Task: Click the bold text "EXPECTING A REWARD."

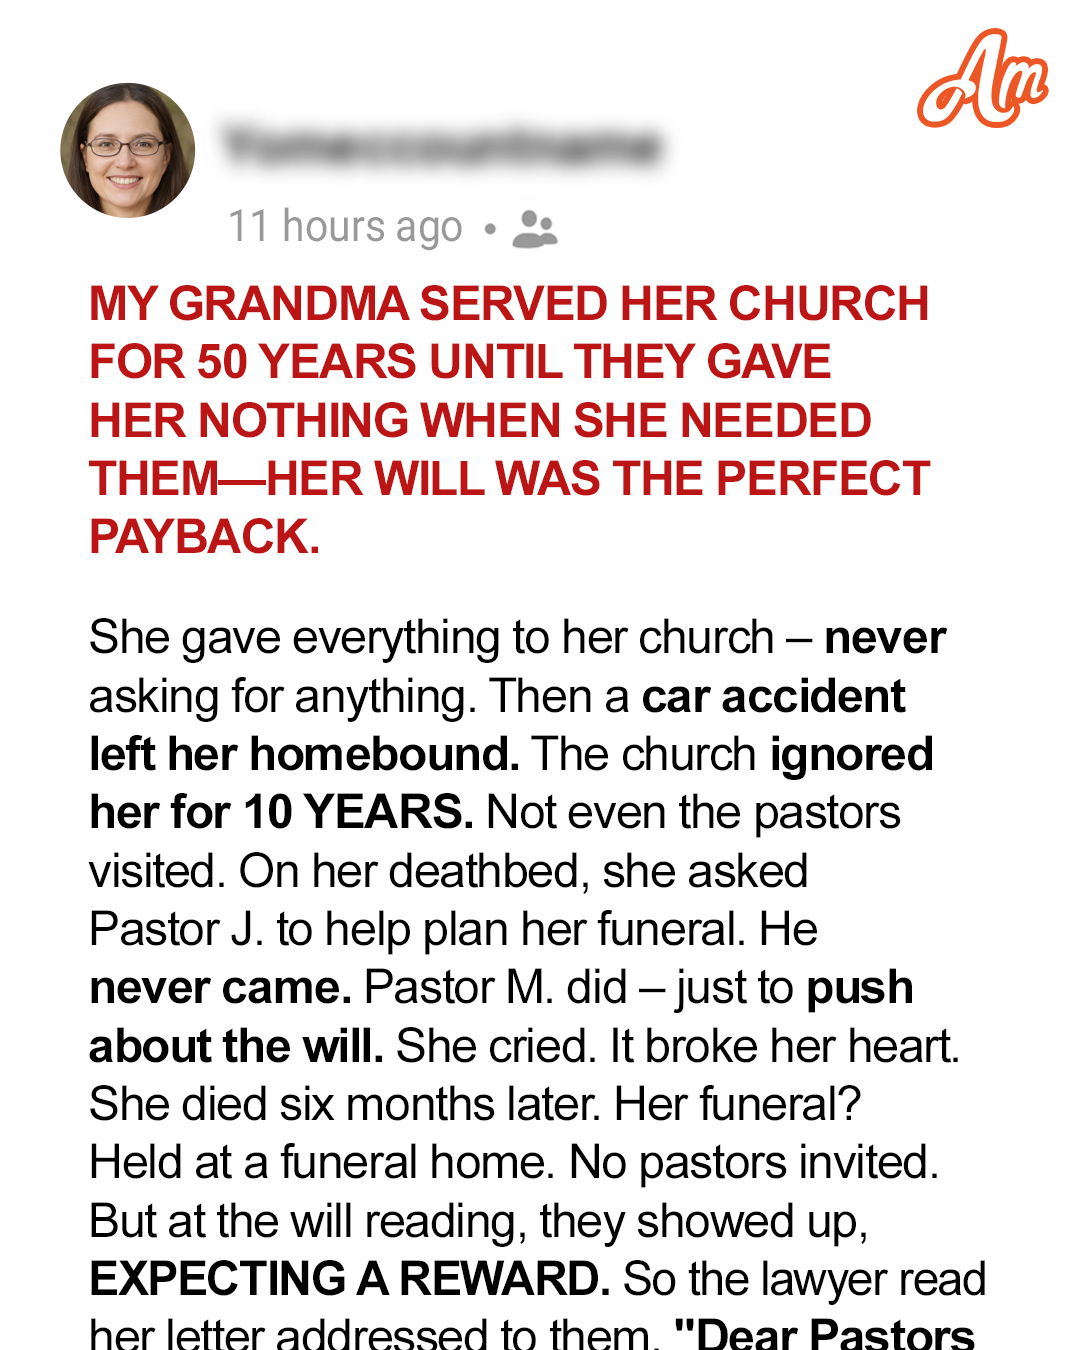Action: (349, 1279)
